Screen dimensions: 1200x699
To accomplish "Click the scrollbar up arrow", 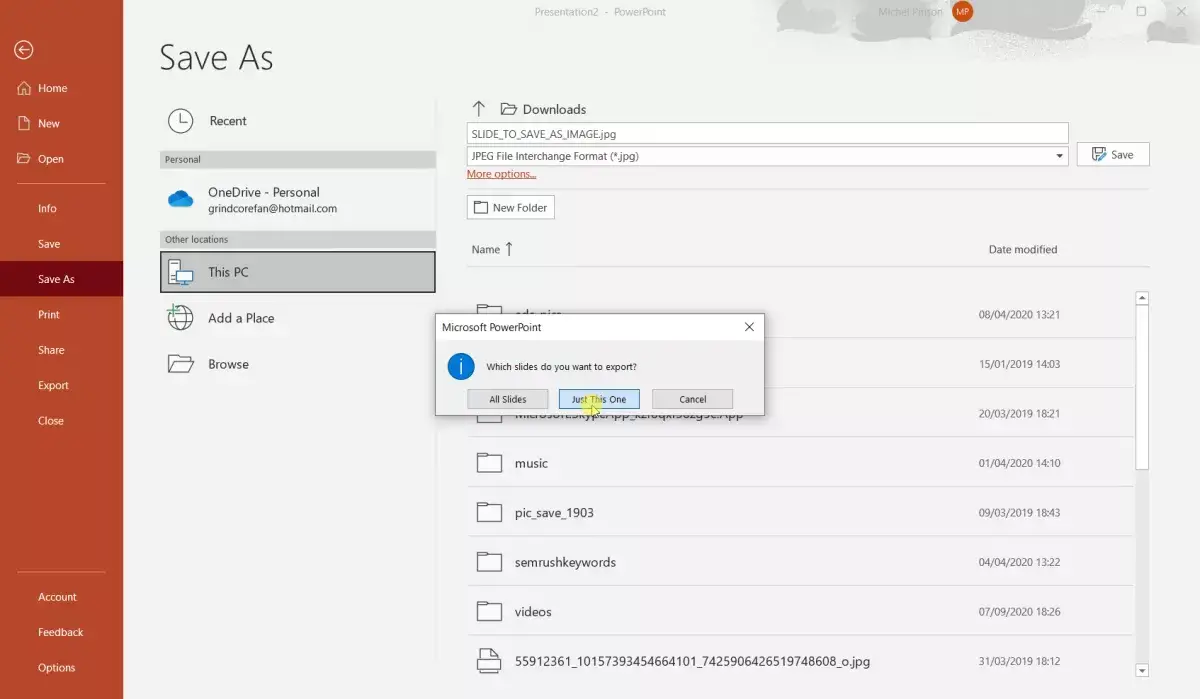I will [x=1142, y=298].
